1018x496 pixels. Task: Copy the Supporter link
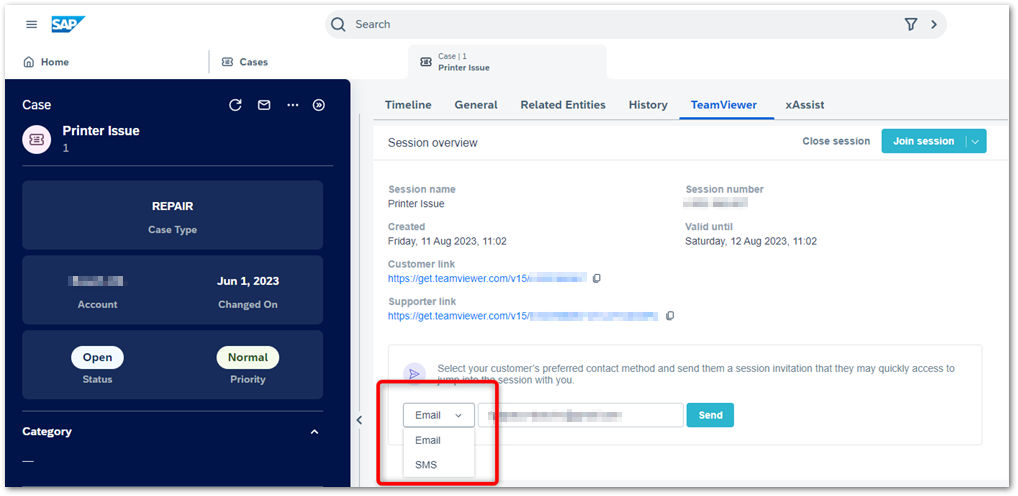670,316
